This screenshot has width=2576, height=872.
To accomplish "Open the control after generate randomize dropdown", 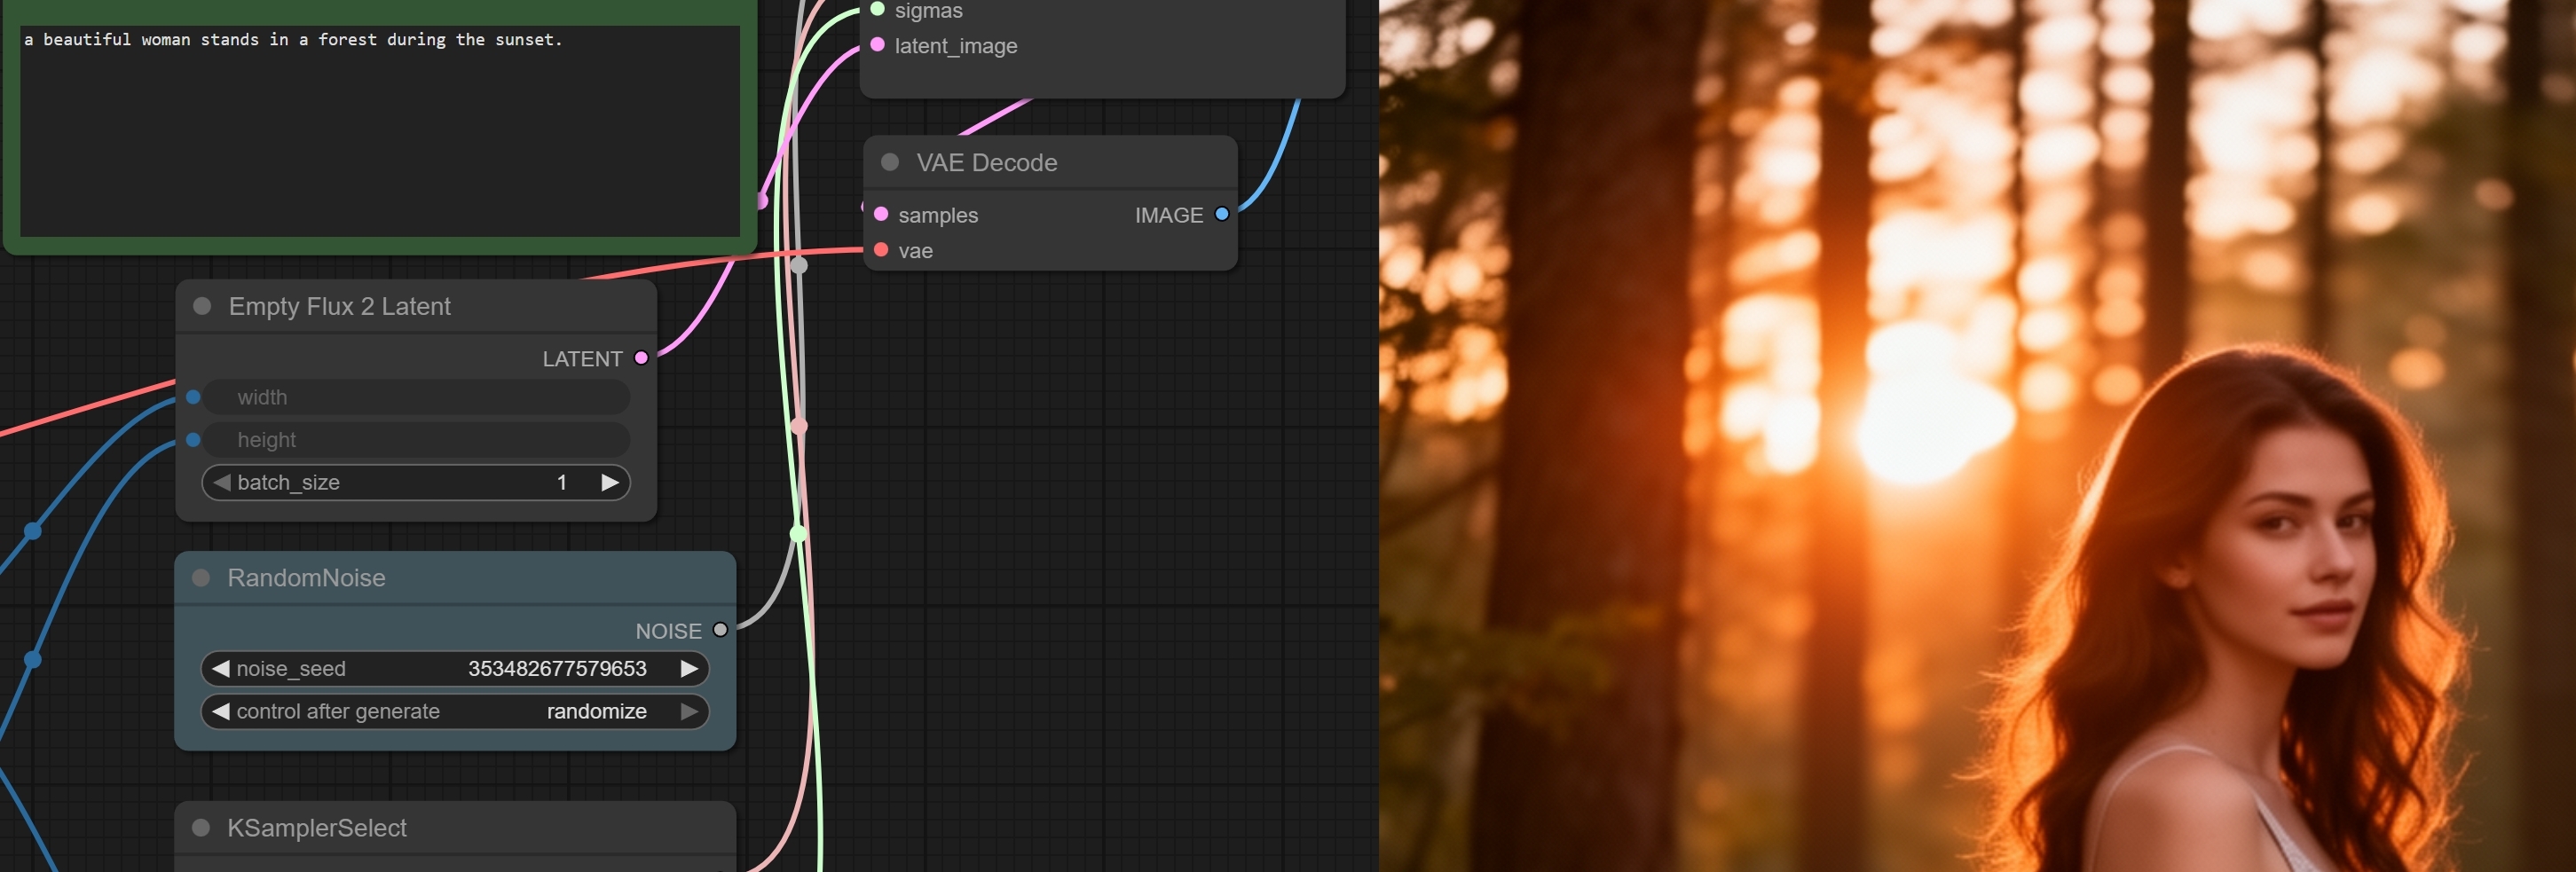I will pyautogui.click(x=597, y=712).
